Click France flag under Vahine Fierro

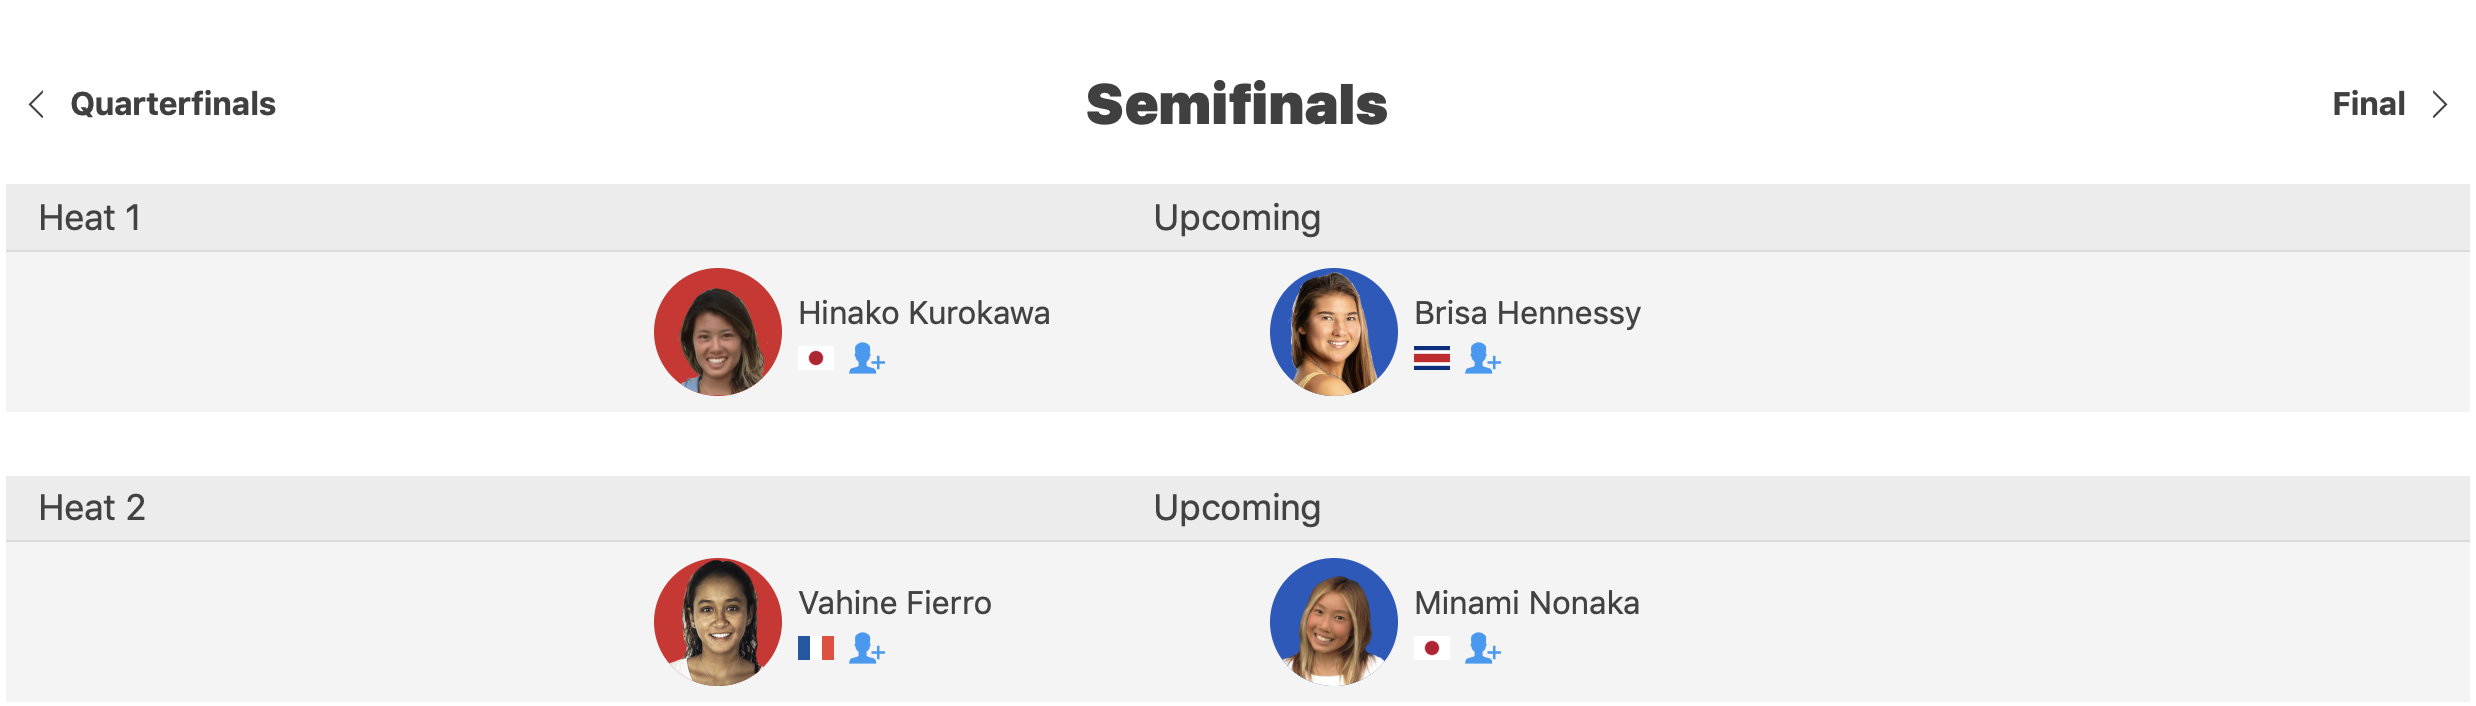816,648
